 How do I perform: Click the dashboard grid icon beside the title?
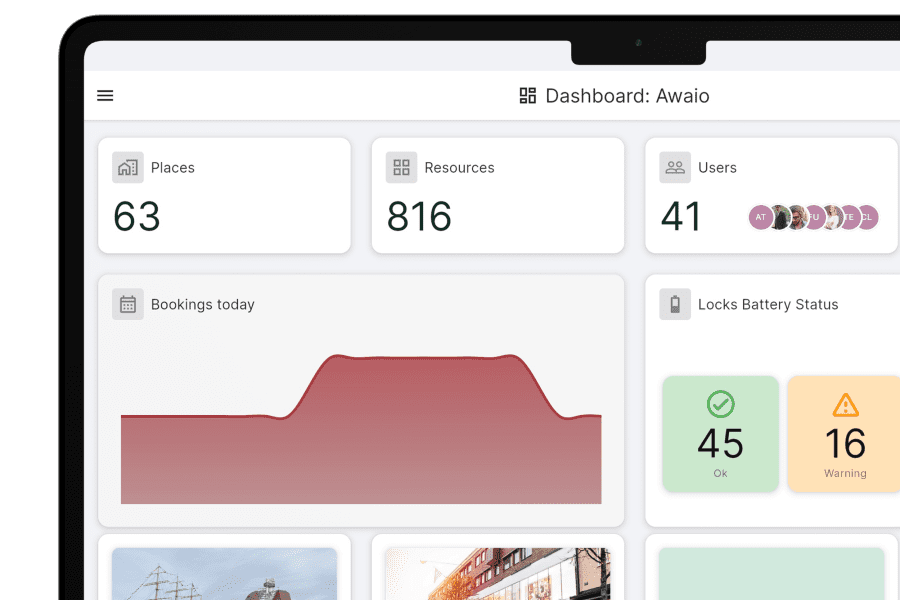[x=527, y=95]
